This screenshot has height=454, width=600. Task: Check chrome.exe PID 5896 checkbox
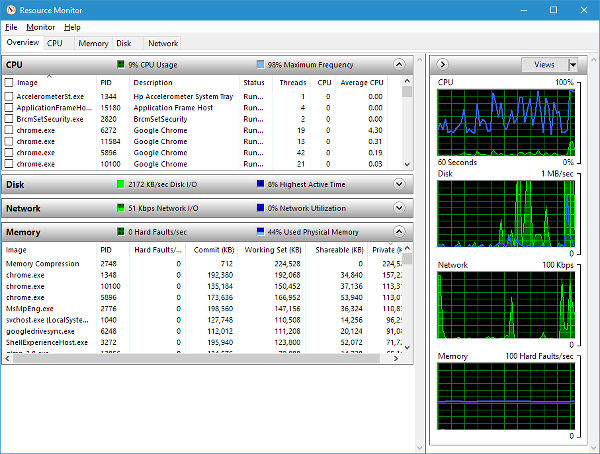point(9,152)
